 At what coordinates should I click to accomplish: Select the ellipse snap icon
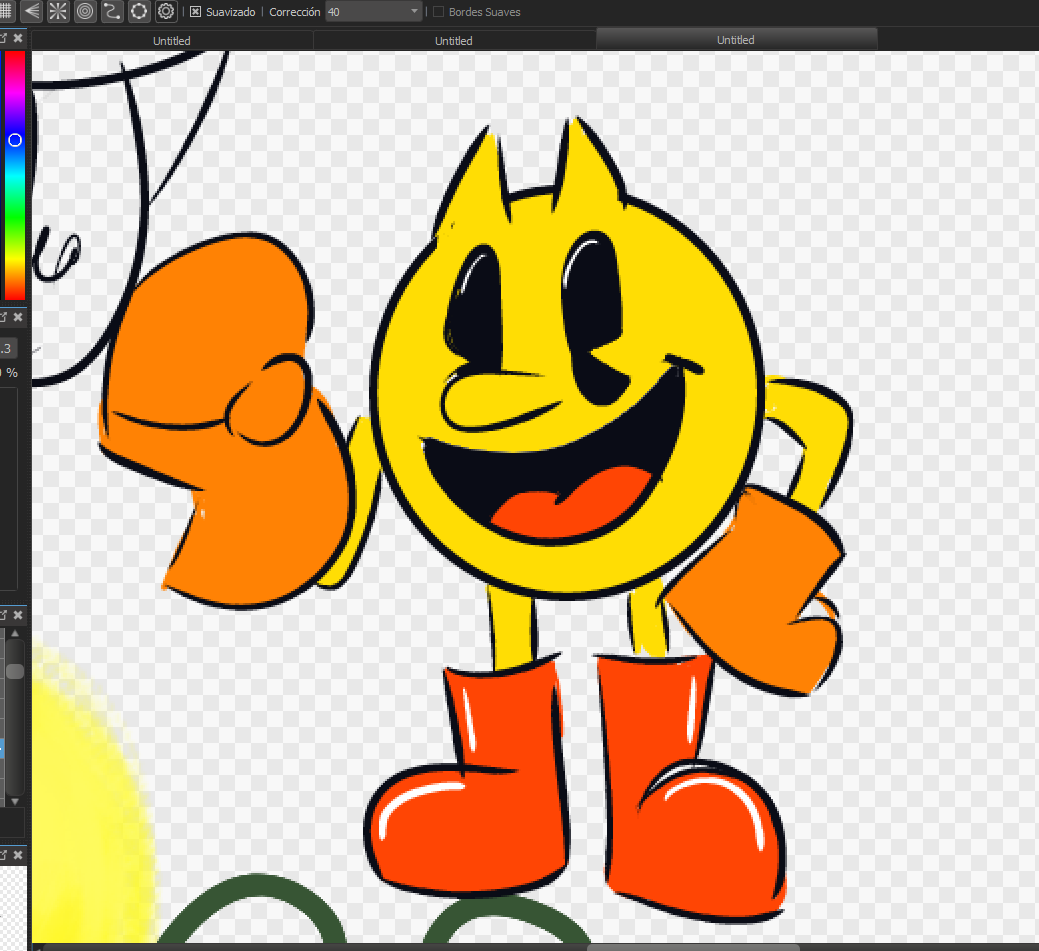(x=138, y=11)
